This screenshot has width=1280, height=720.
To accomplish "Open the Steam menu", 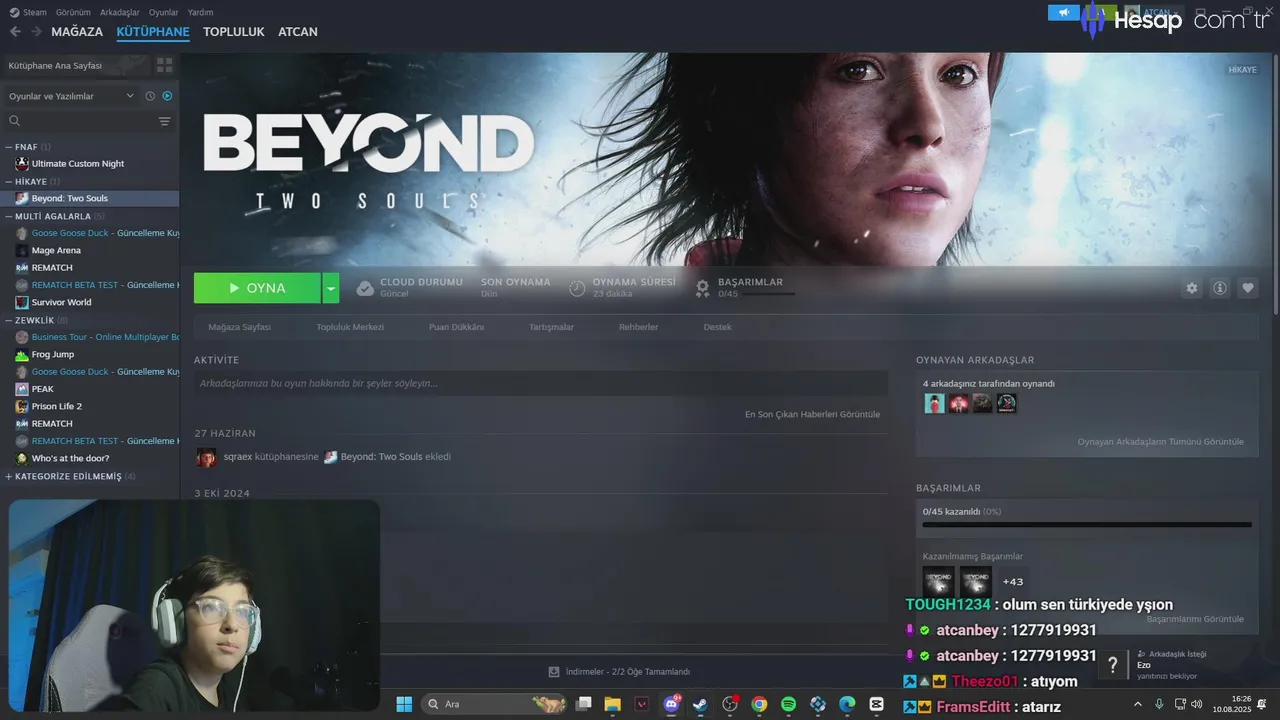I will (x=29, y=12).
